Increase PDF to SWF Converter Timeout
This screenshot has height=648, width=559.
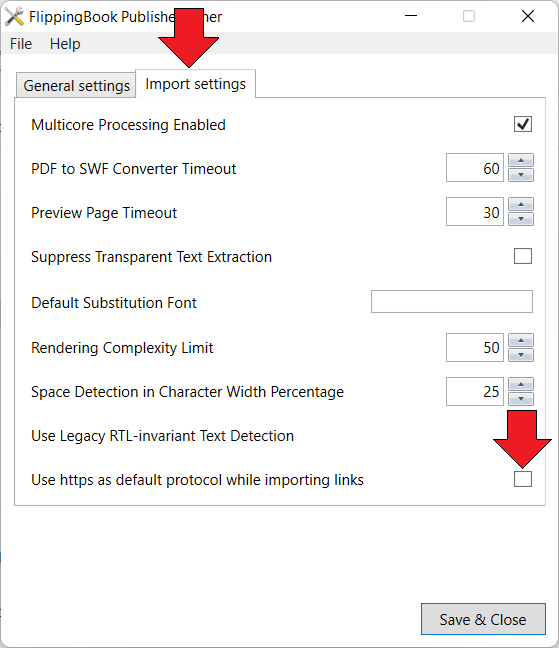click(x=521, y=160)
